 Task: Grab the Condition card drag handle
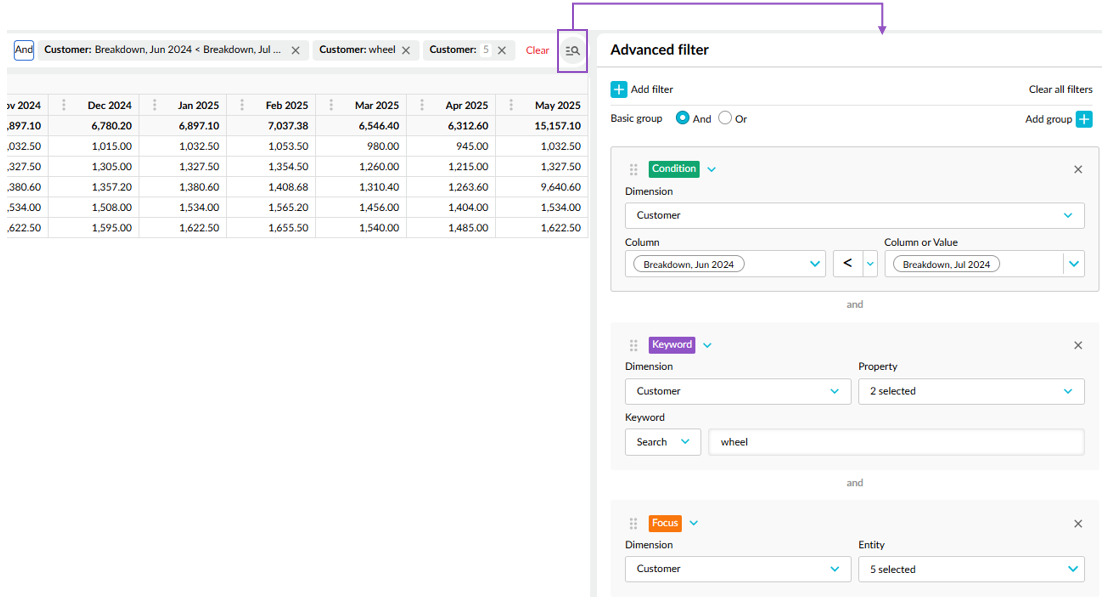coord(633,170)
